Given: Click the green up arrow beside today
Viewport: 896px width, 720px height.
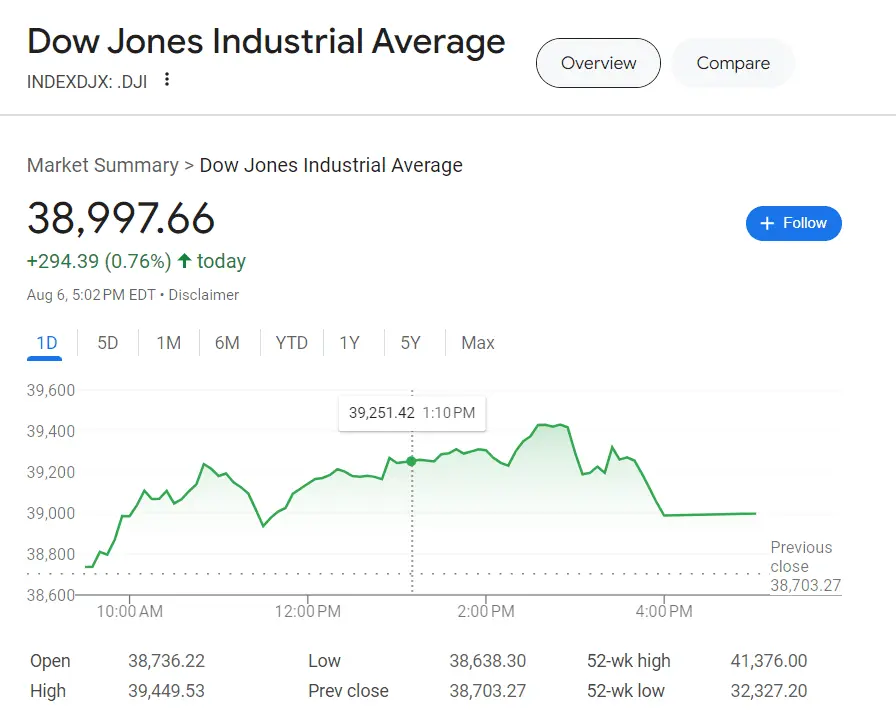Looking at the screenshot, I should coord(184,261).
